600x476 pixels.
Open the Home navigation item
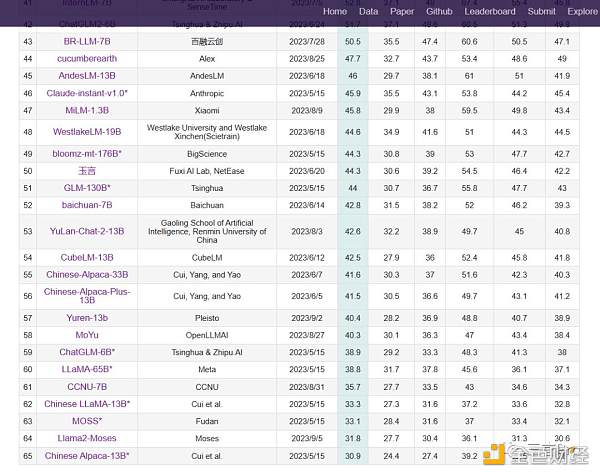pos(335,11)
